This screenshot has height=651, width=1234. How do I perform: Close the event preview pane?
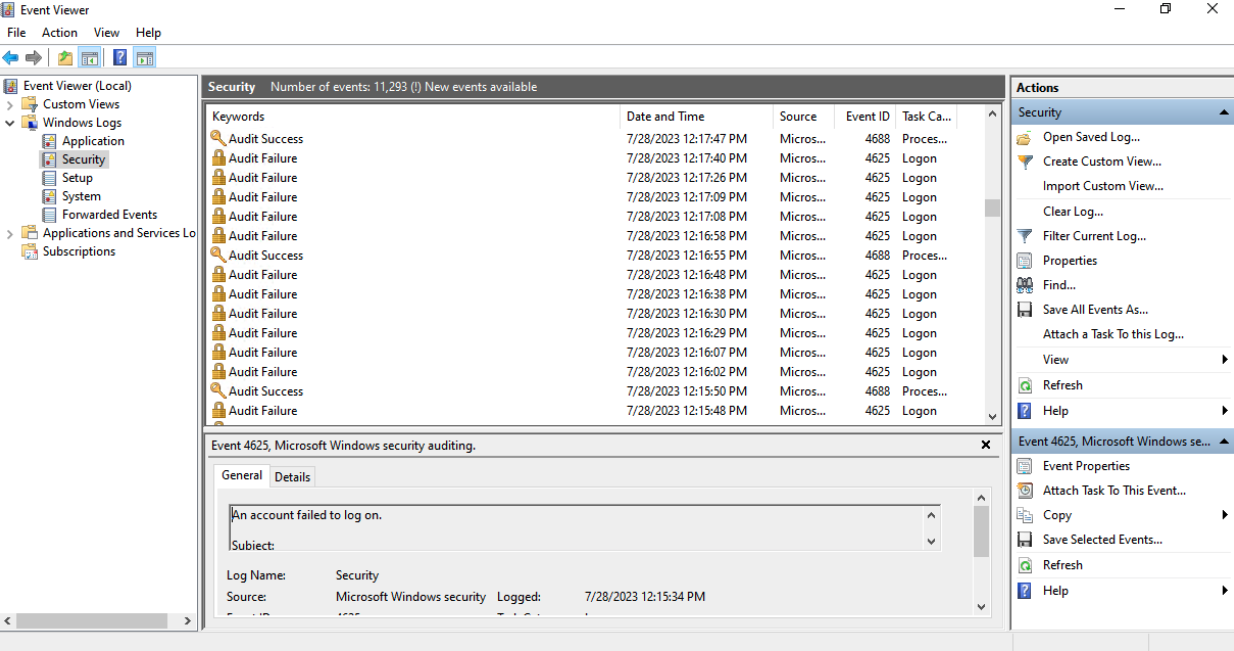(986, 445)
